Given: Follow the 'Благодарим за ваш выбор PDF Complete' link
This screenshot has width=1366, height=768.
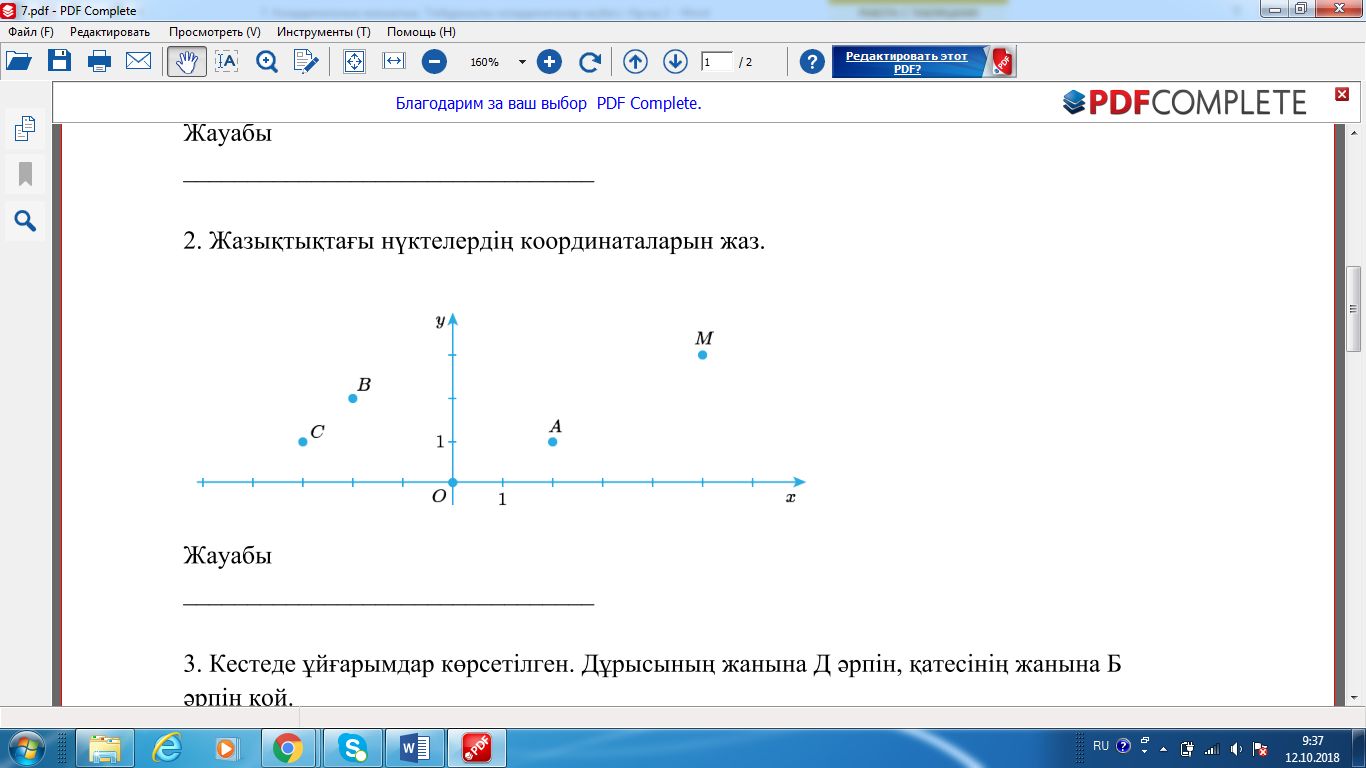Looking at the screenshot, I should point(549,103).
